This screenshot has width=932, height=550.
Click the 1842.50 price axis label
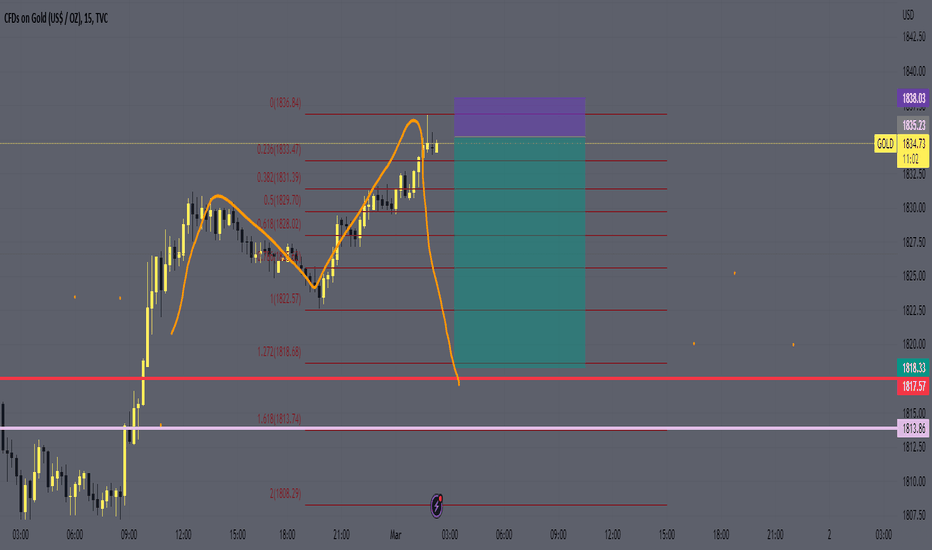(x=914, y=37)
